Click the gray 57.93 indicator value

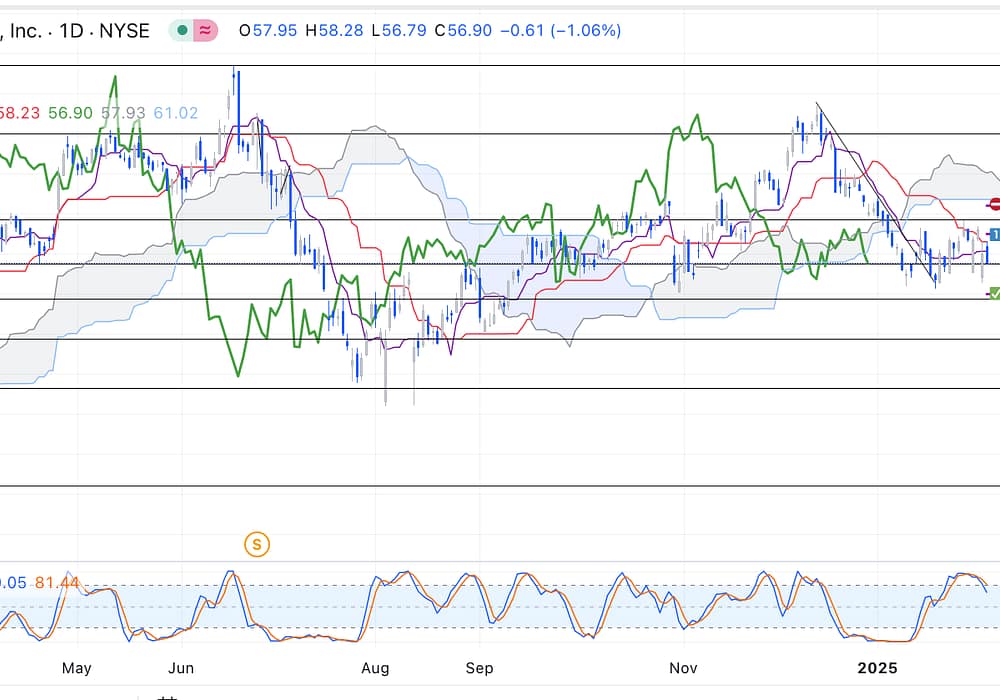click(123, 113)
